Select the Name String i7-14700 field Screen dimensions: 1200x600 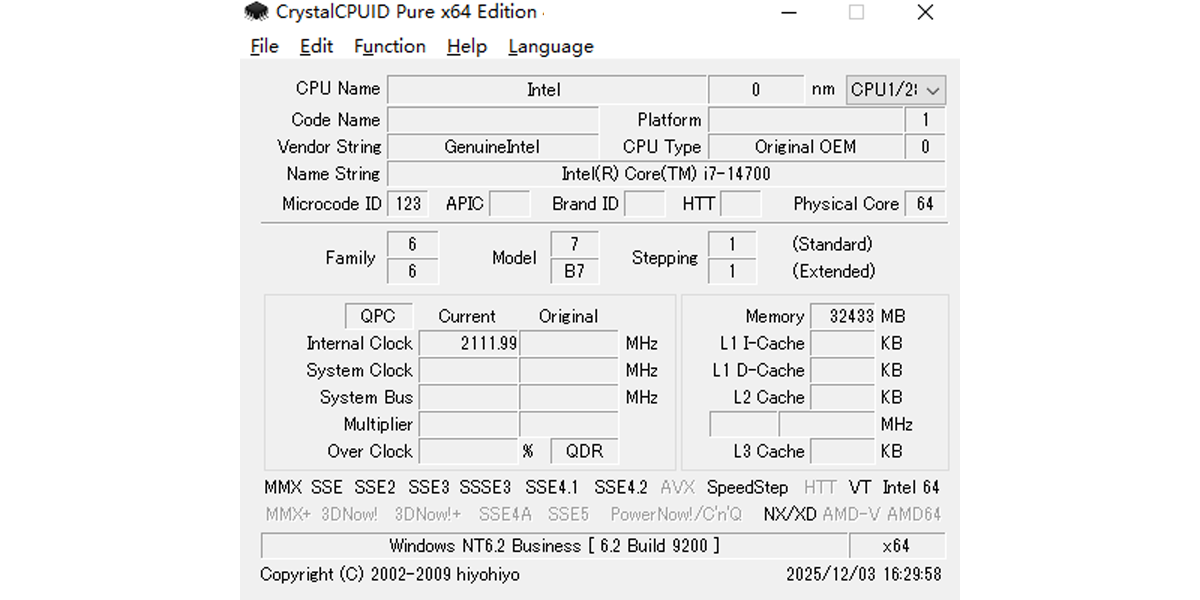[666, 174]
